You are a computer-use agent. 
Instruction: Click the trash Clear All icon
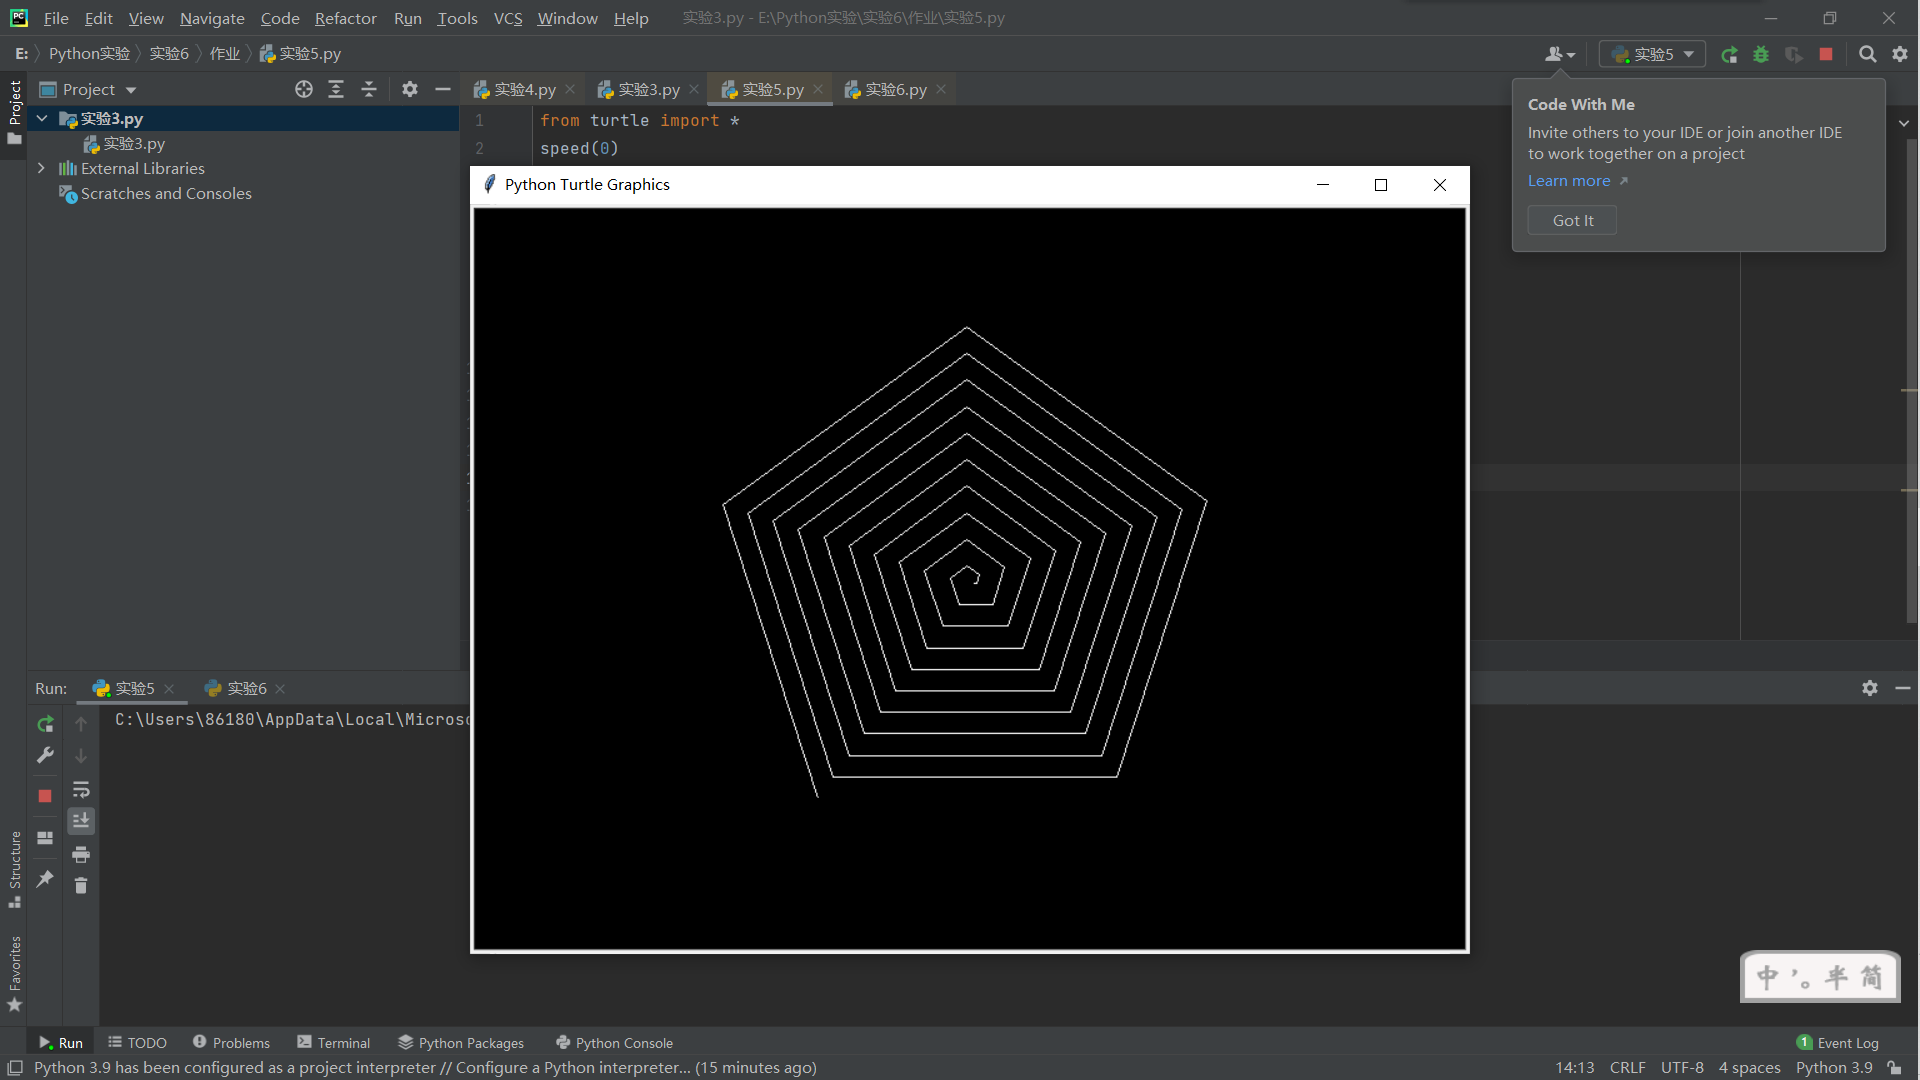pyautogui.click(x=81, y=886)
